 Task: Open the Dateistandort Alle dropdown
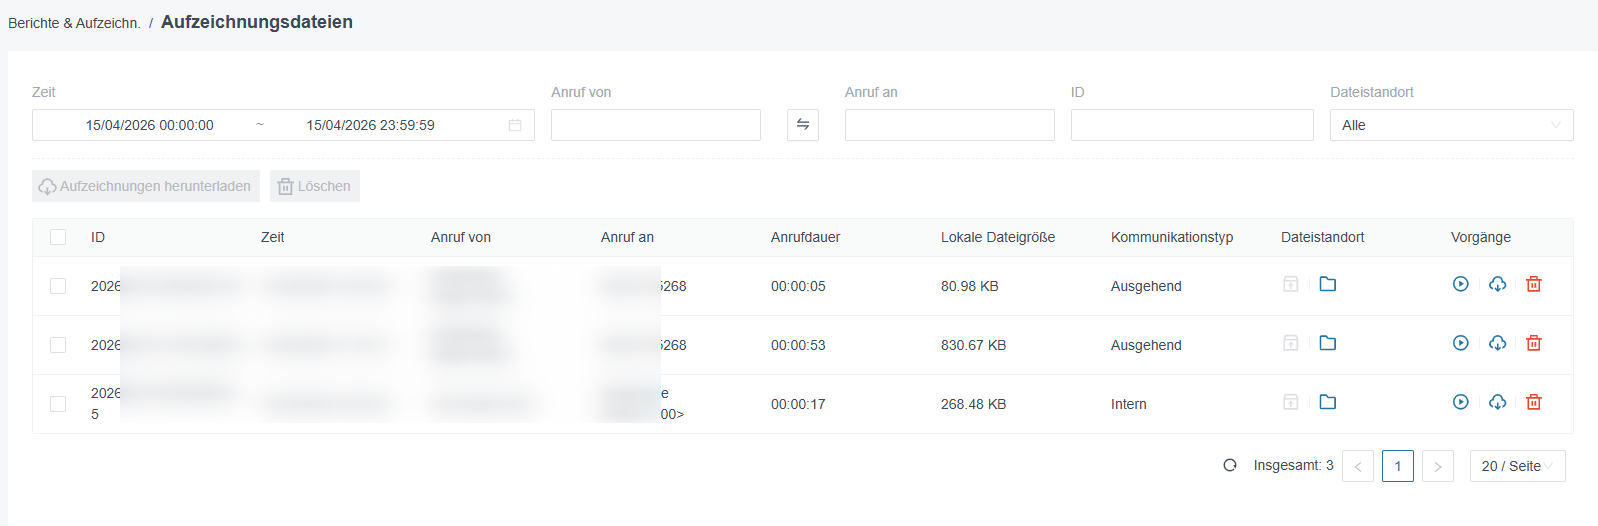(x=1451, y=125)
